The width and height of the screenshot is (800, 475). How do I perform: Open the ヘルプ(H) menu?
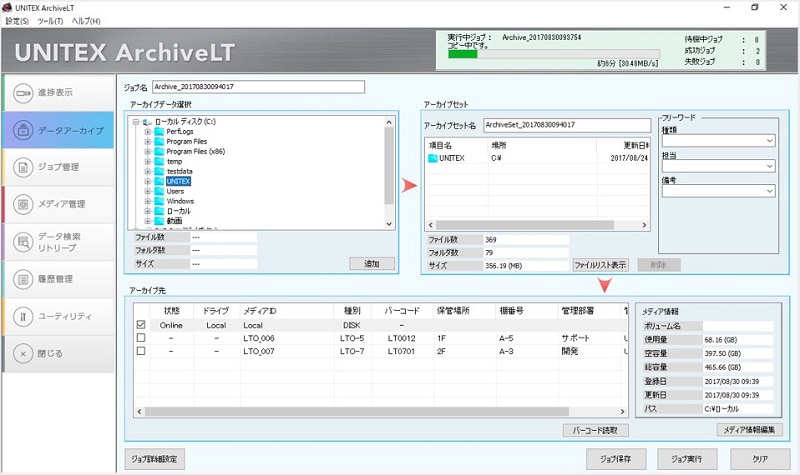point(86,21)
